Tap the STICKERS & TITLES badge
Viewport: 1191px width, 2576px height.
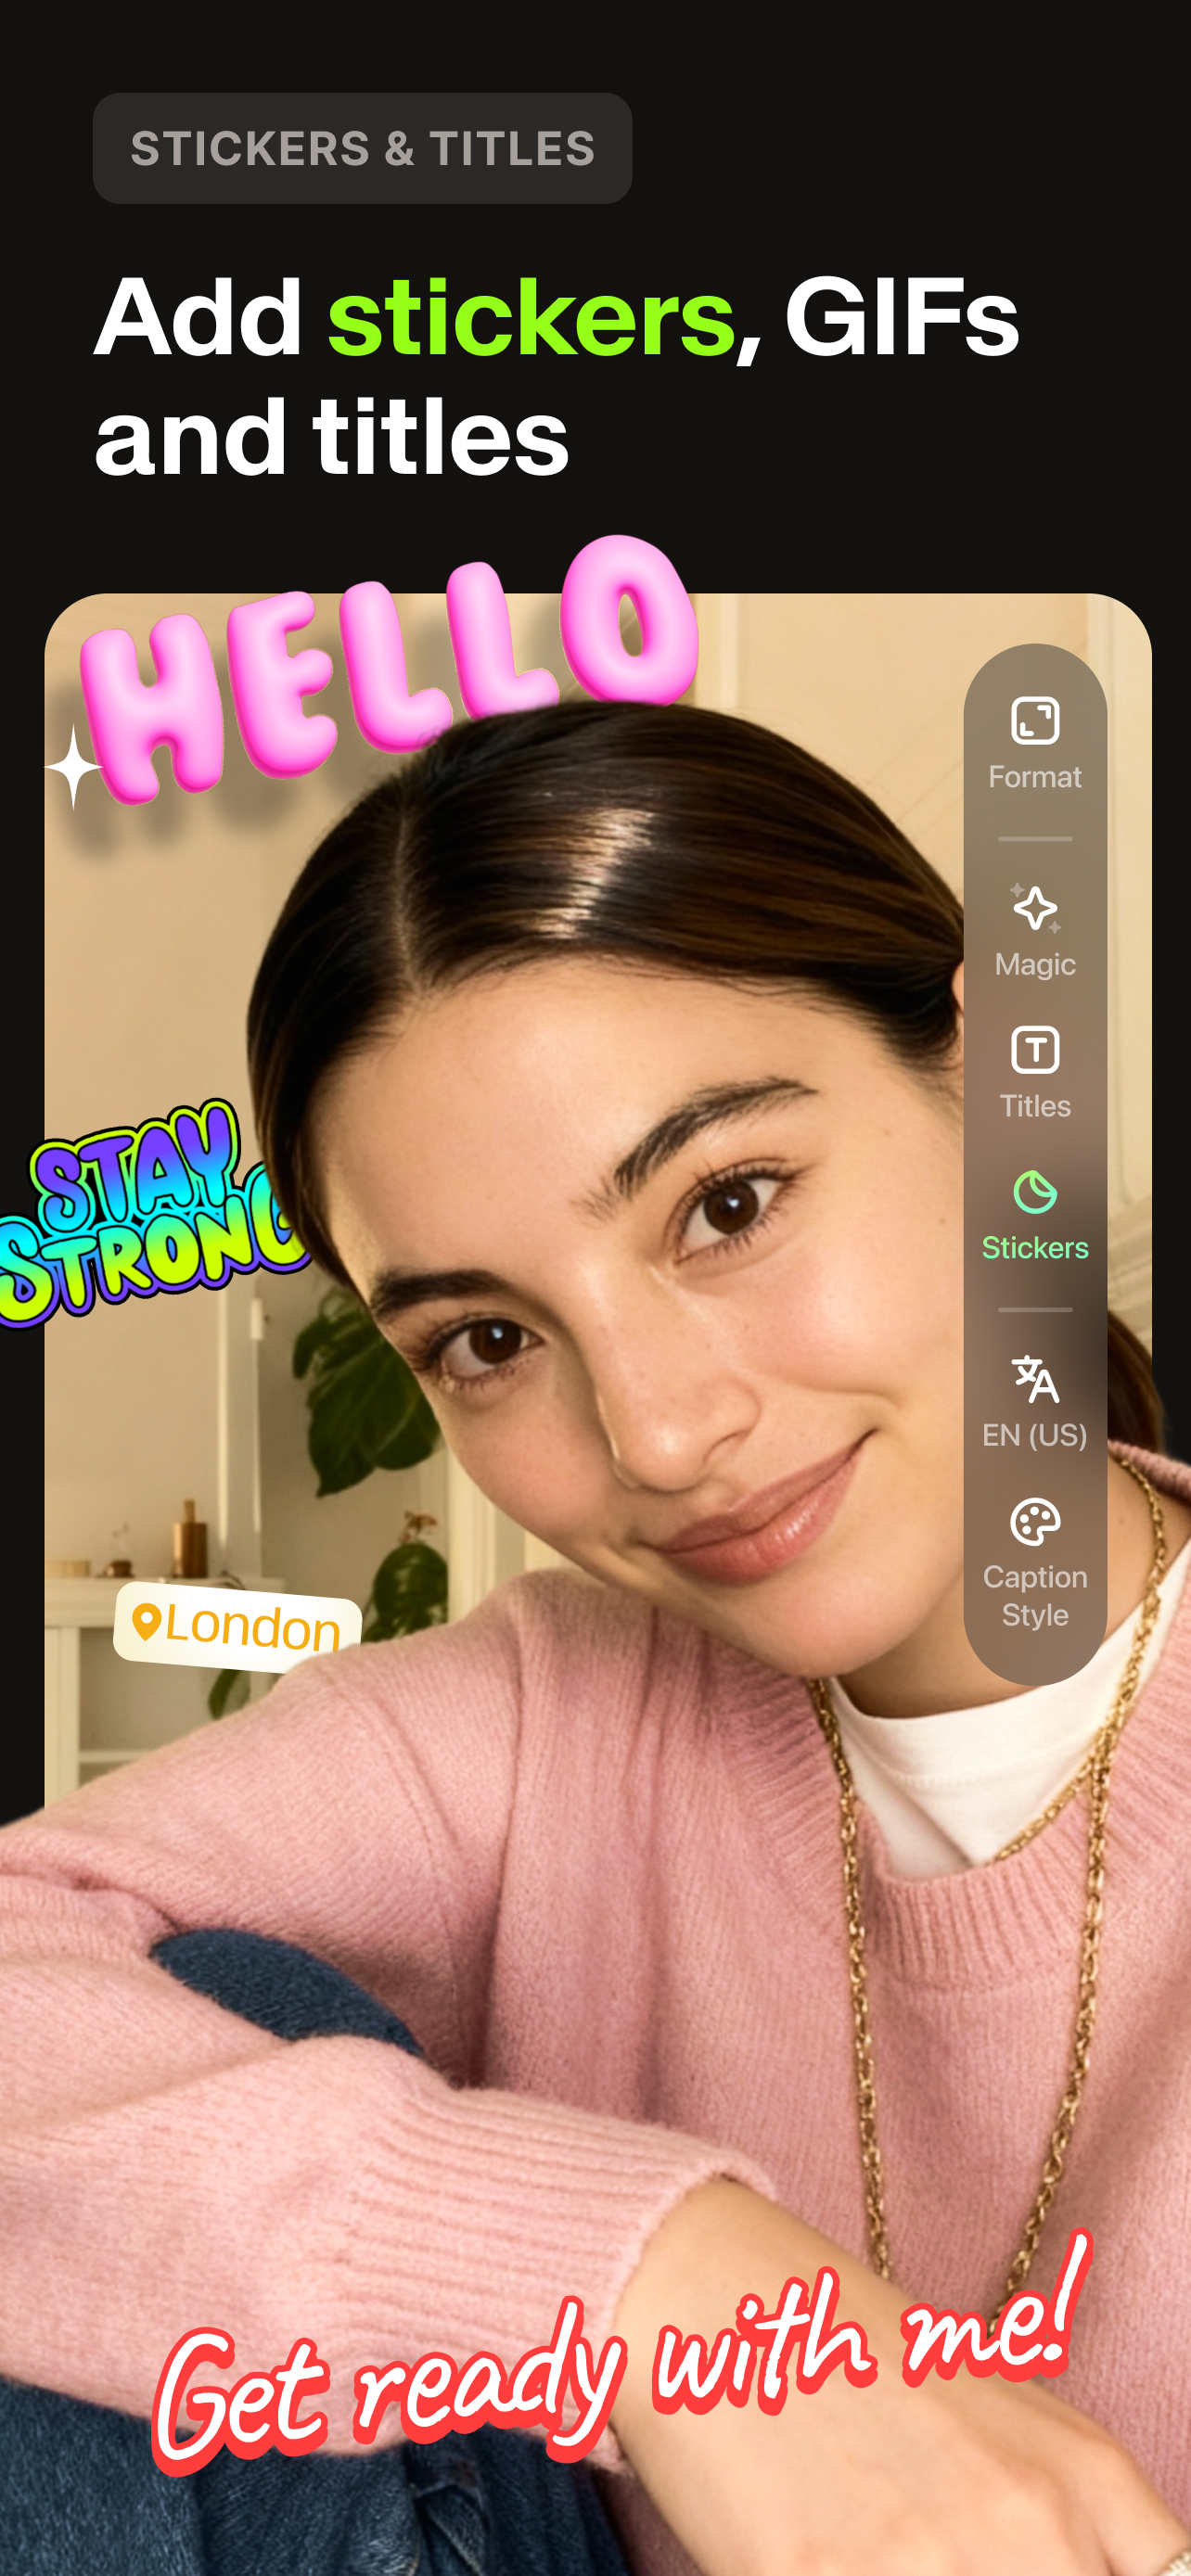362,148
